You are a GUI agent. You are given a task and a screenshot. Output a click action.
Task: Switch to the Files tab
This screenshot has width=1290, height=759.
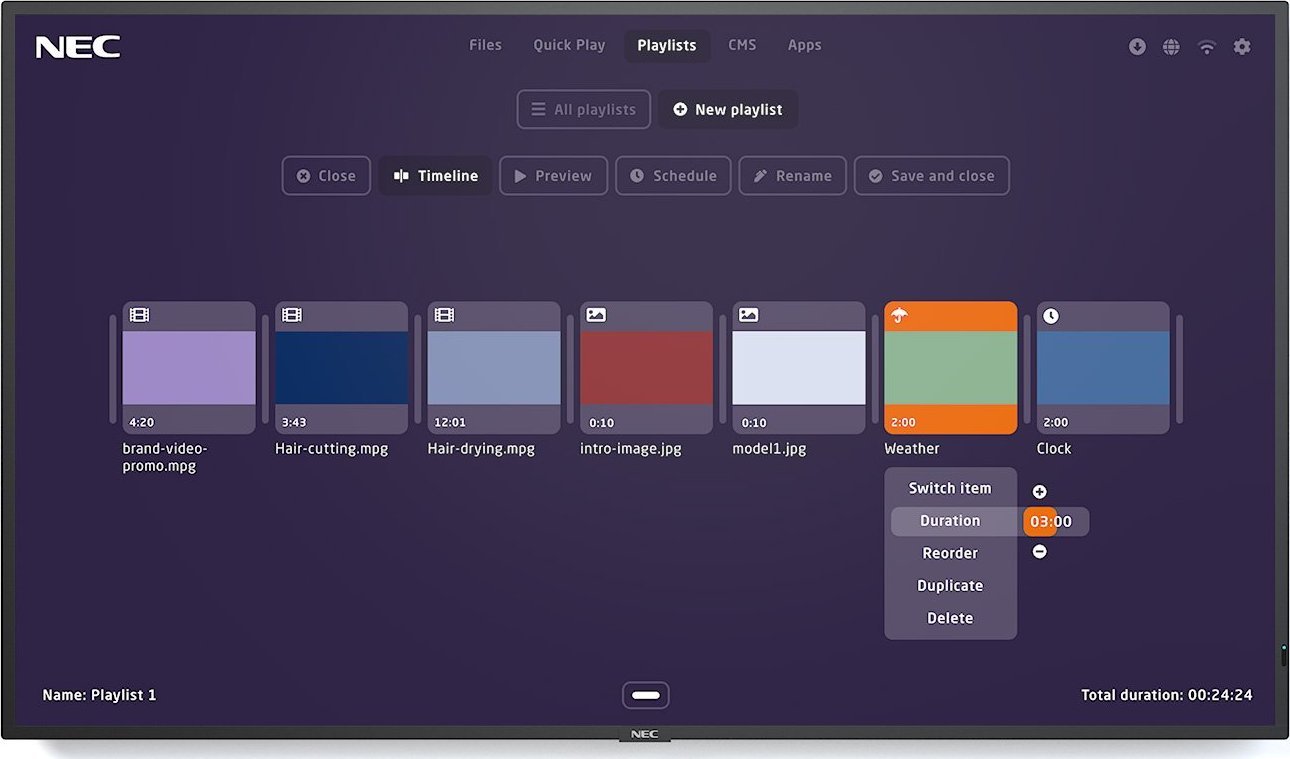point(485,45)
